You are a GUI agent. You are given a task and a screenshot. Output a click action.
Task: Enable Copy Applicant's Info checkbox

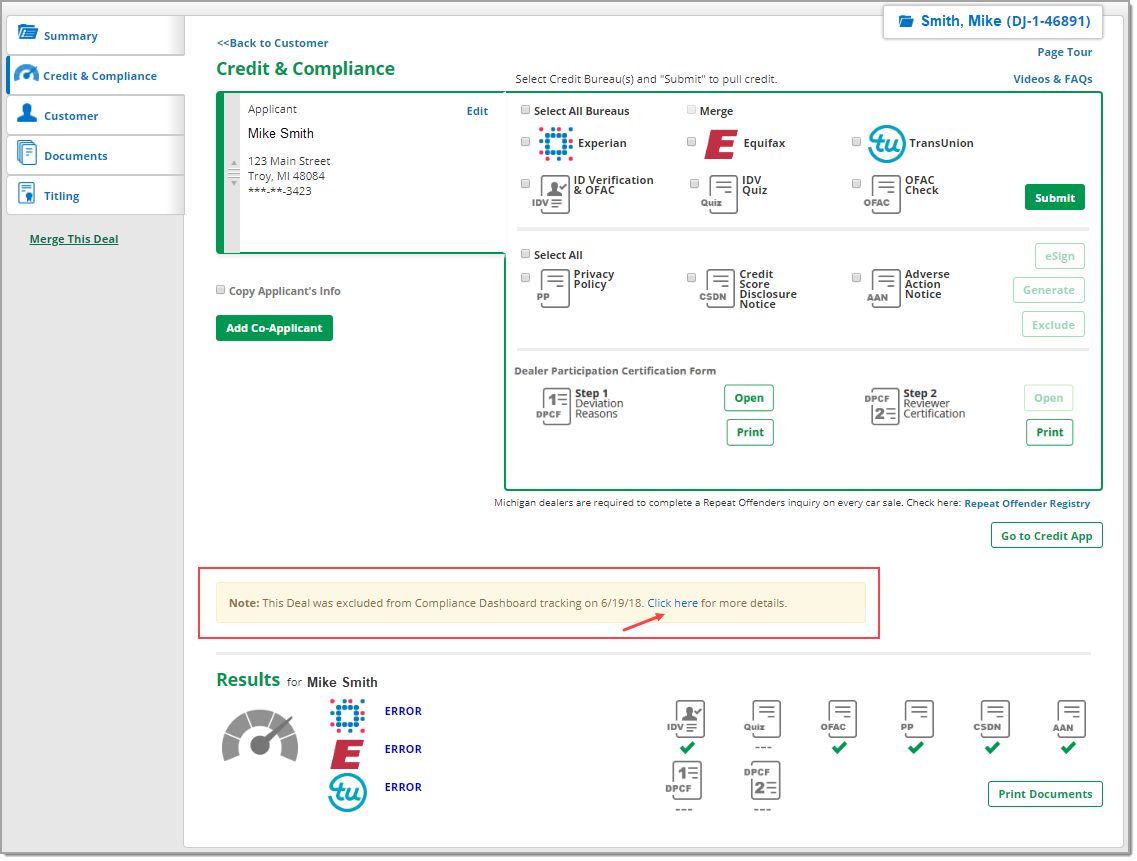click(x=220, y=290)
